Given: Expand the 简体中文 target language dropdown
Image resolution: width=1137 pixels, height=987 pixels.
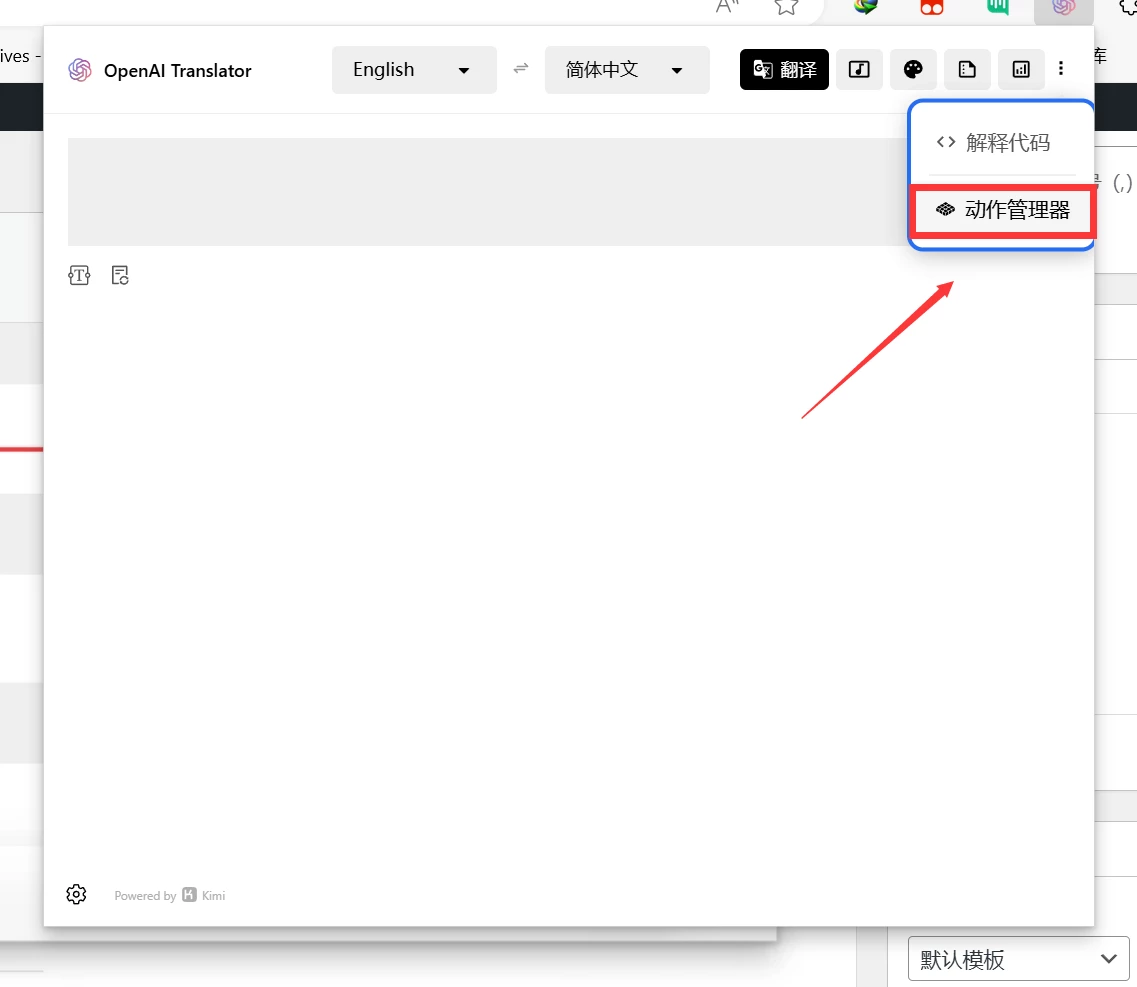Looking at the screenshot, I should pos(626,70).
